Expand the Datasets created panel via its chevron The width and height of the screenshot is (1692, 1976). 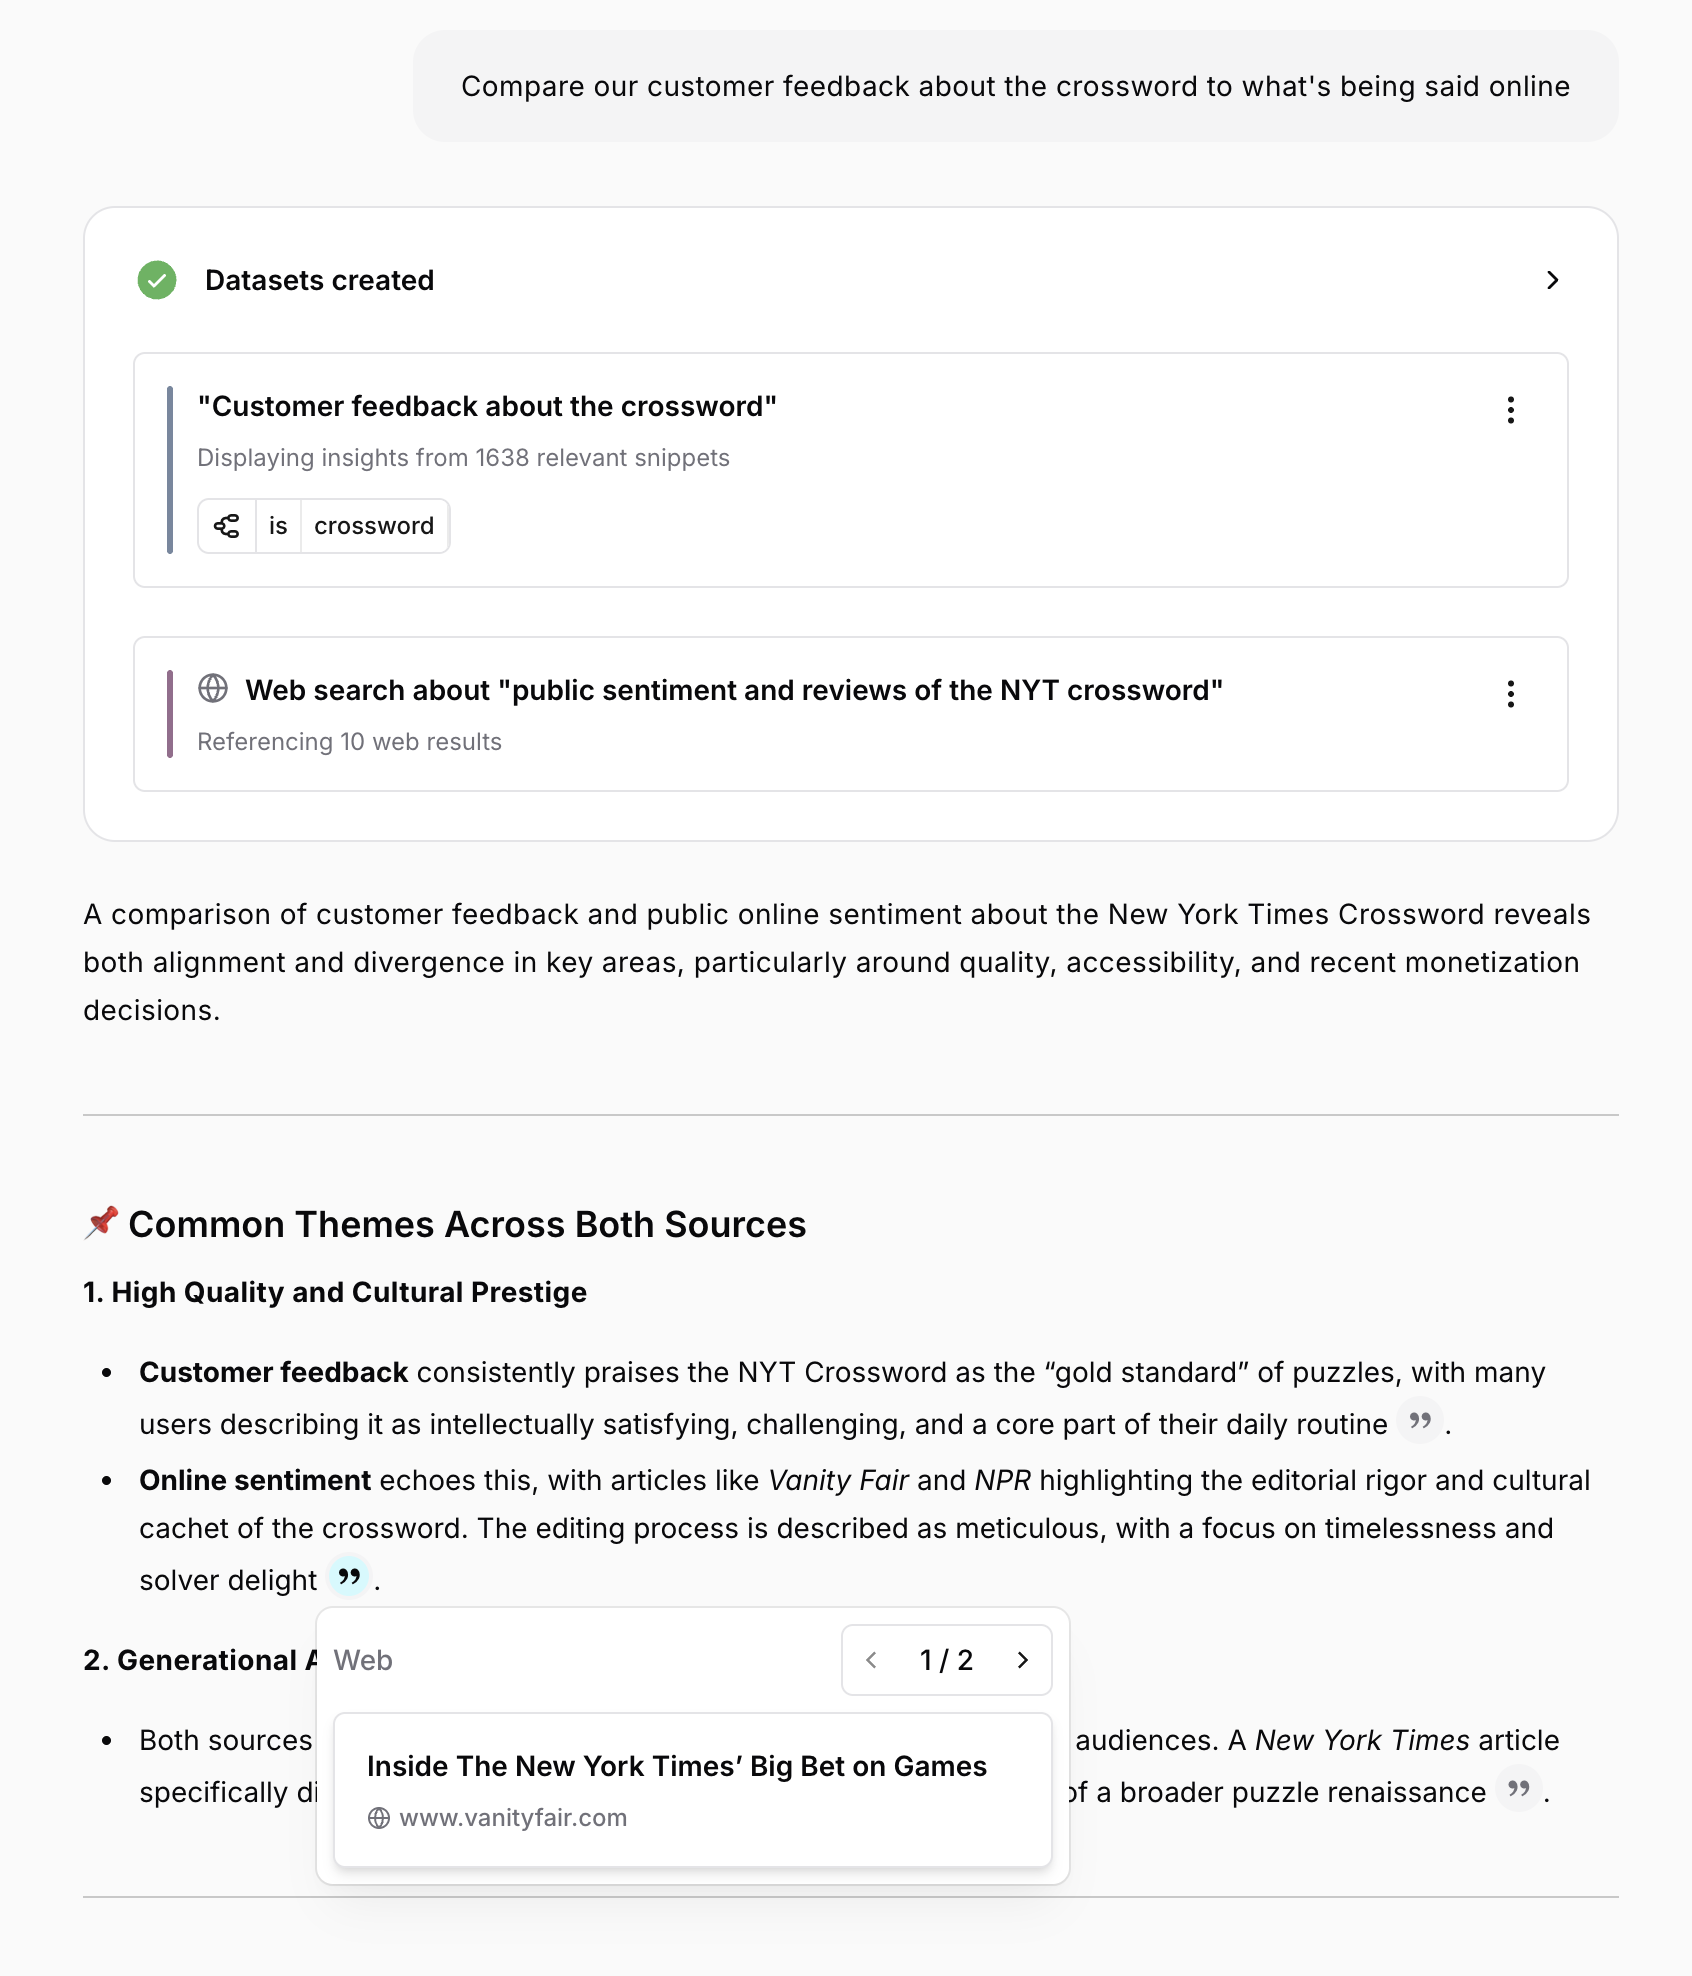[x=1553, y=281]
